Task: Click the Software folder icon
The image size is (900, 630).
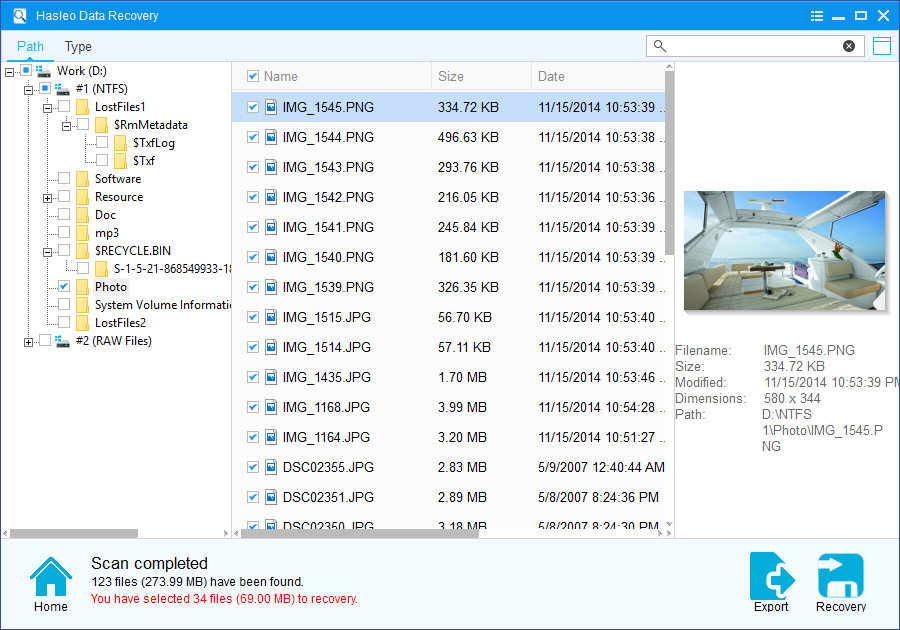Action: [83, 179]
